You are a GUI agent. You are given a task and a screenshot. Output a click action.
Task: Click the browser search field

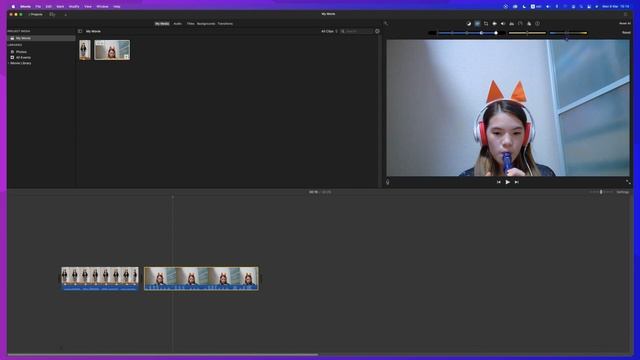(x=356, y=31)
